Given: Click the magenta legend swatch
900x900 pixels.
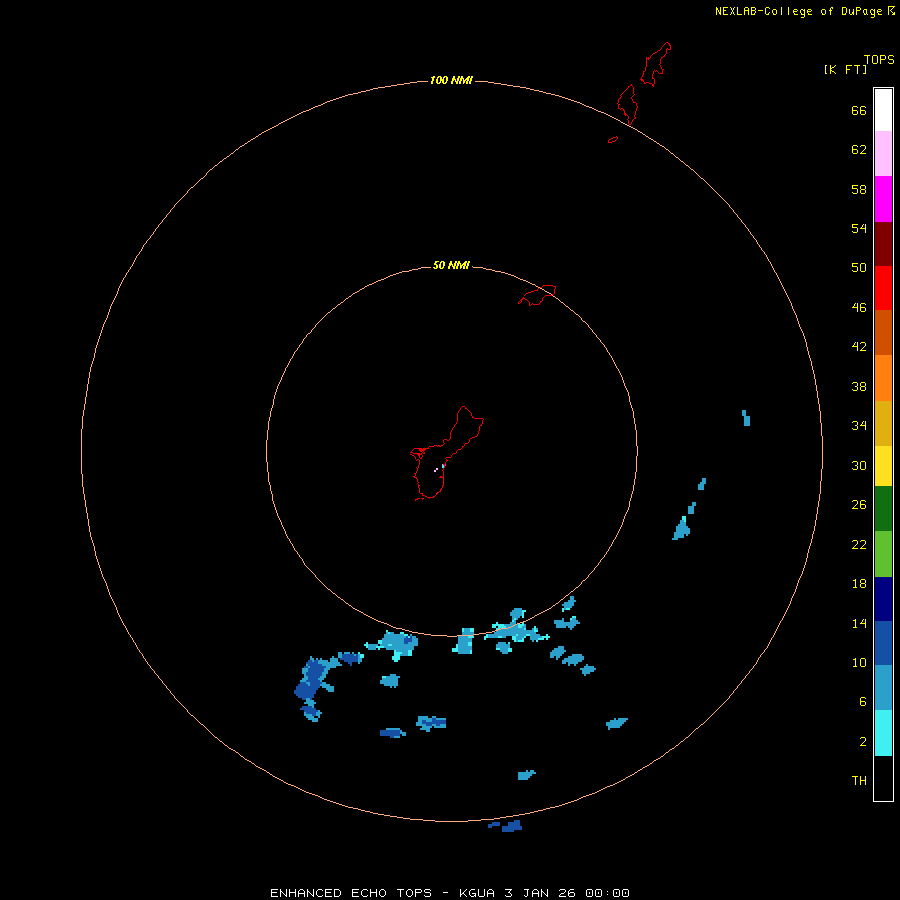Looking at the screenshot, I should (883, 199).
